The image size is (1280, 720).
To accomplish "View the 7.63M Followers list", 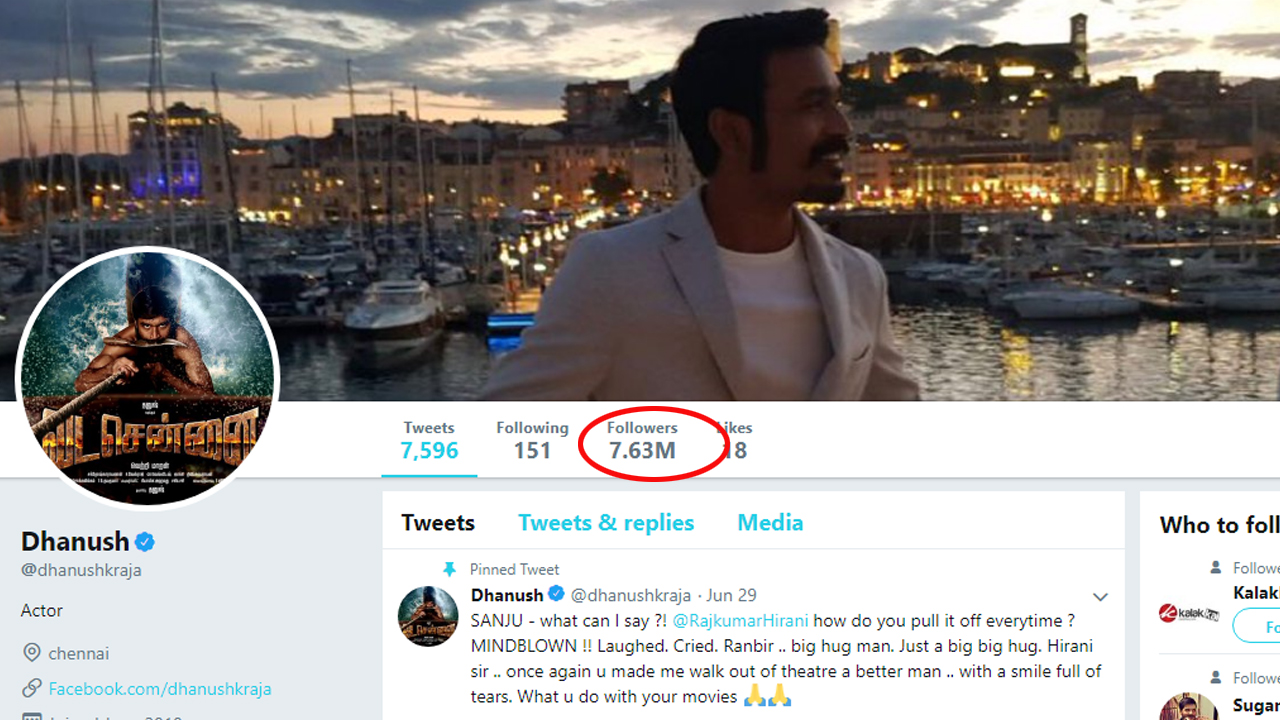I will click(642, 441).
